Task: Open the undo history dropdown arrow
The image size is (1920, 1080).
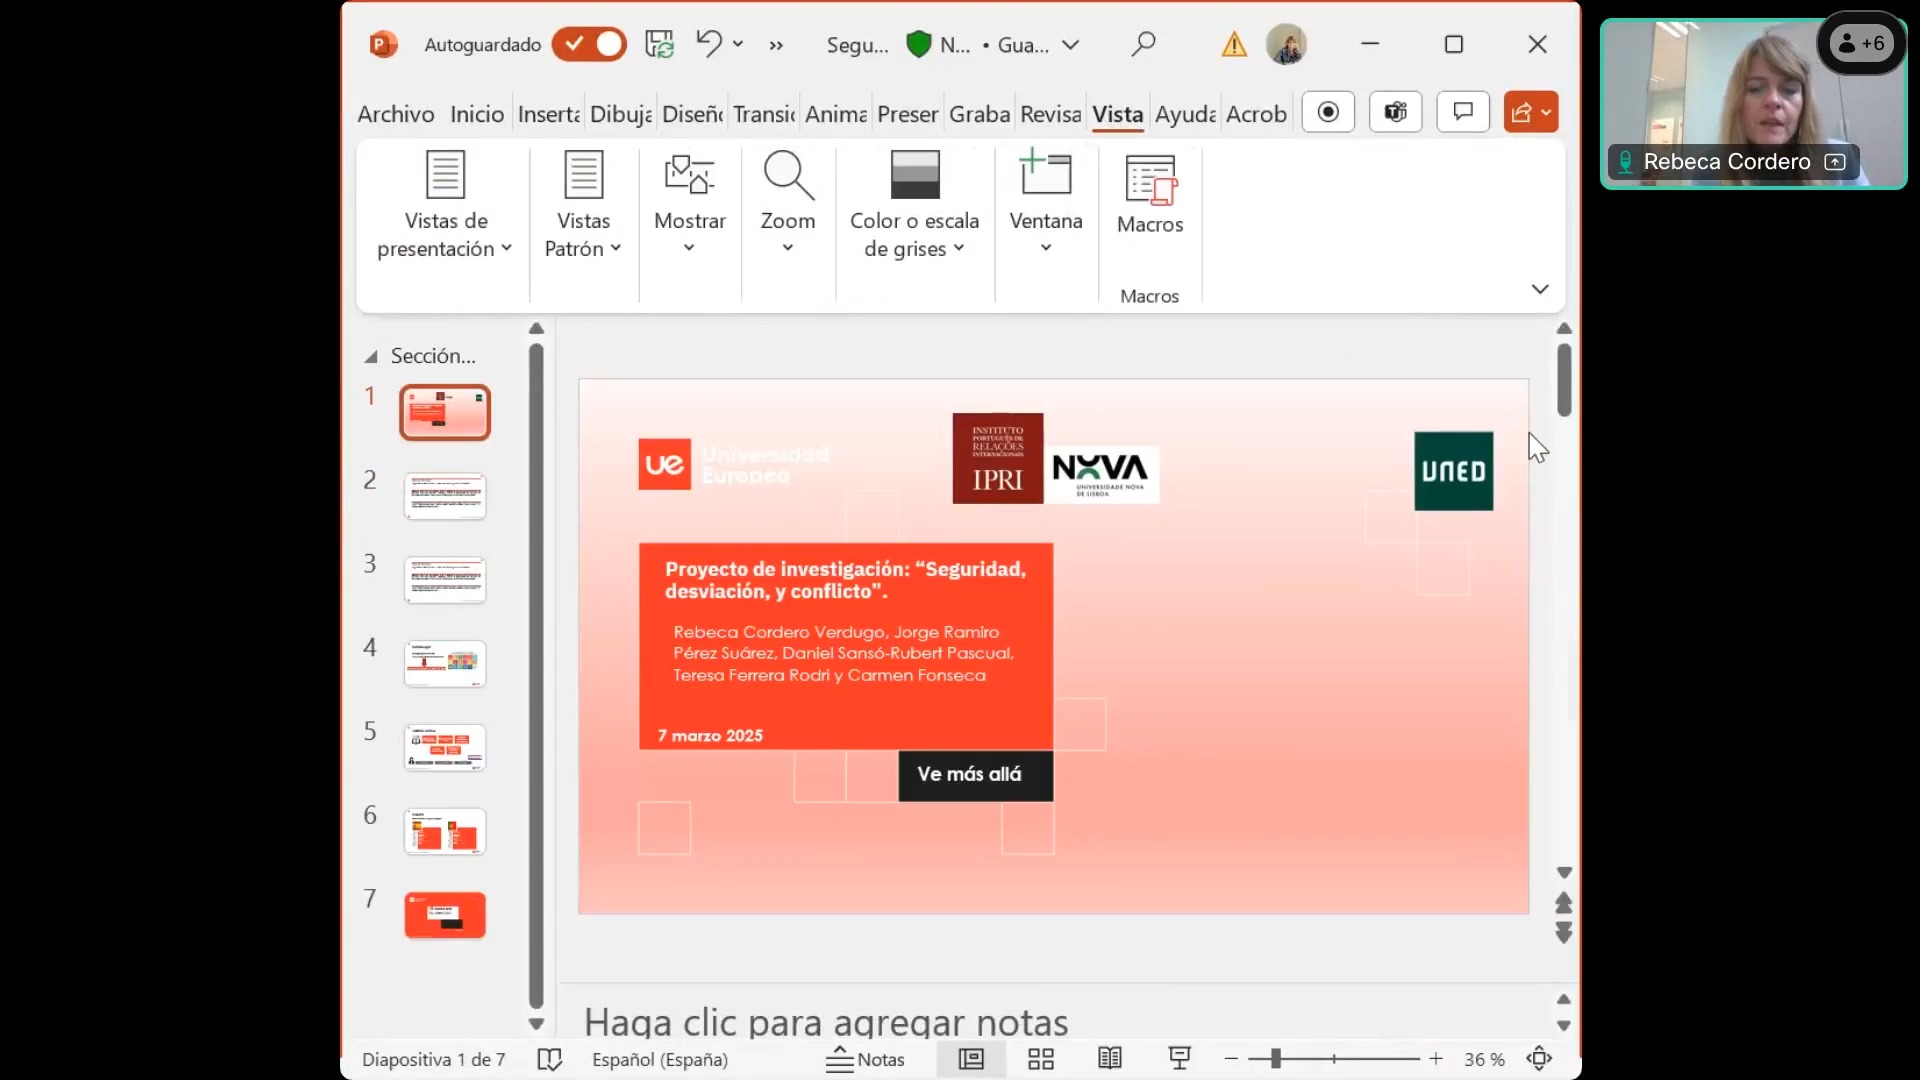Action: click(738, 44)
